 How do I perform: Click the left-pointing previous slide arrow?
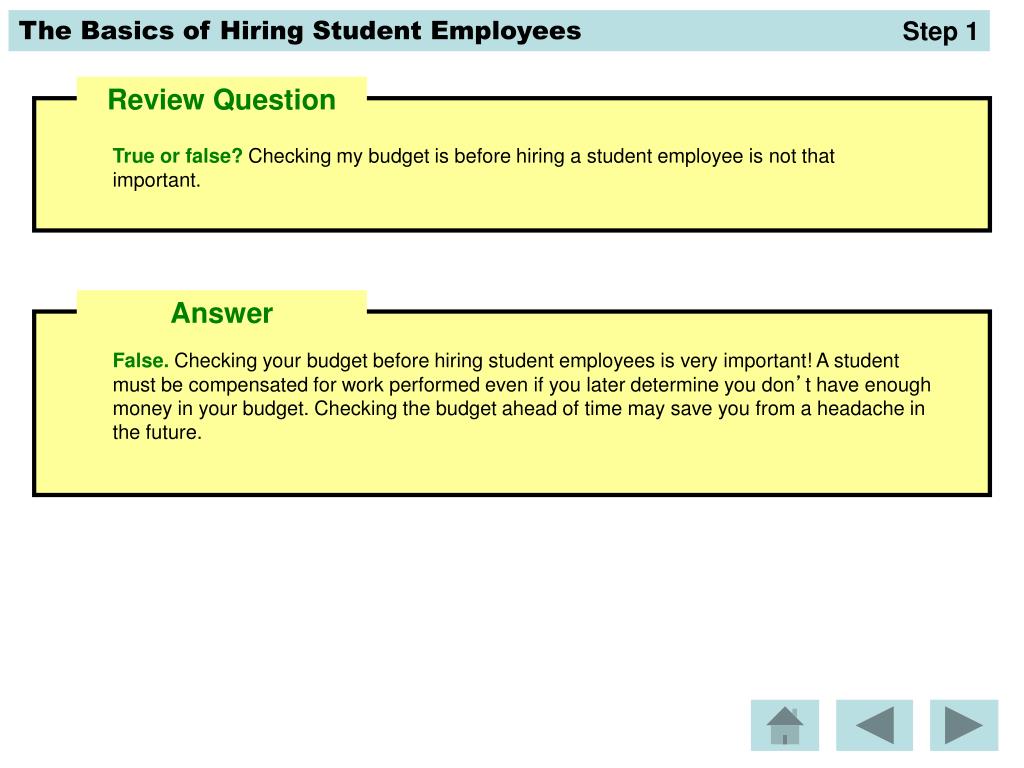[874, 725]
